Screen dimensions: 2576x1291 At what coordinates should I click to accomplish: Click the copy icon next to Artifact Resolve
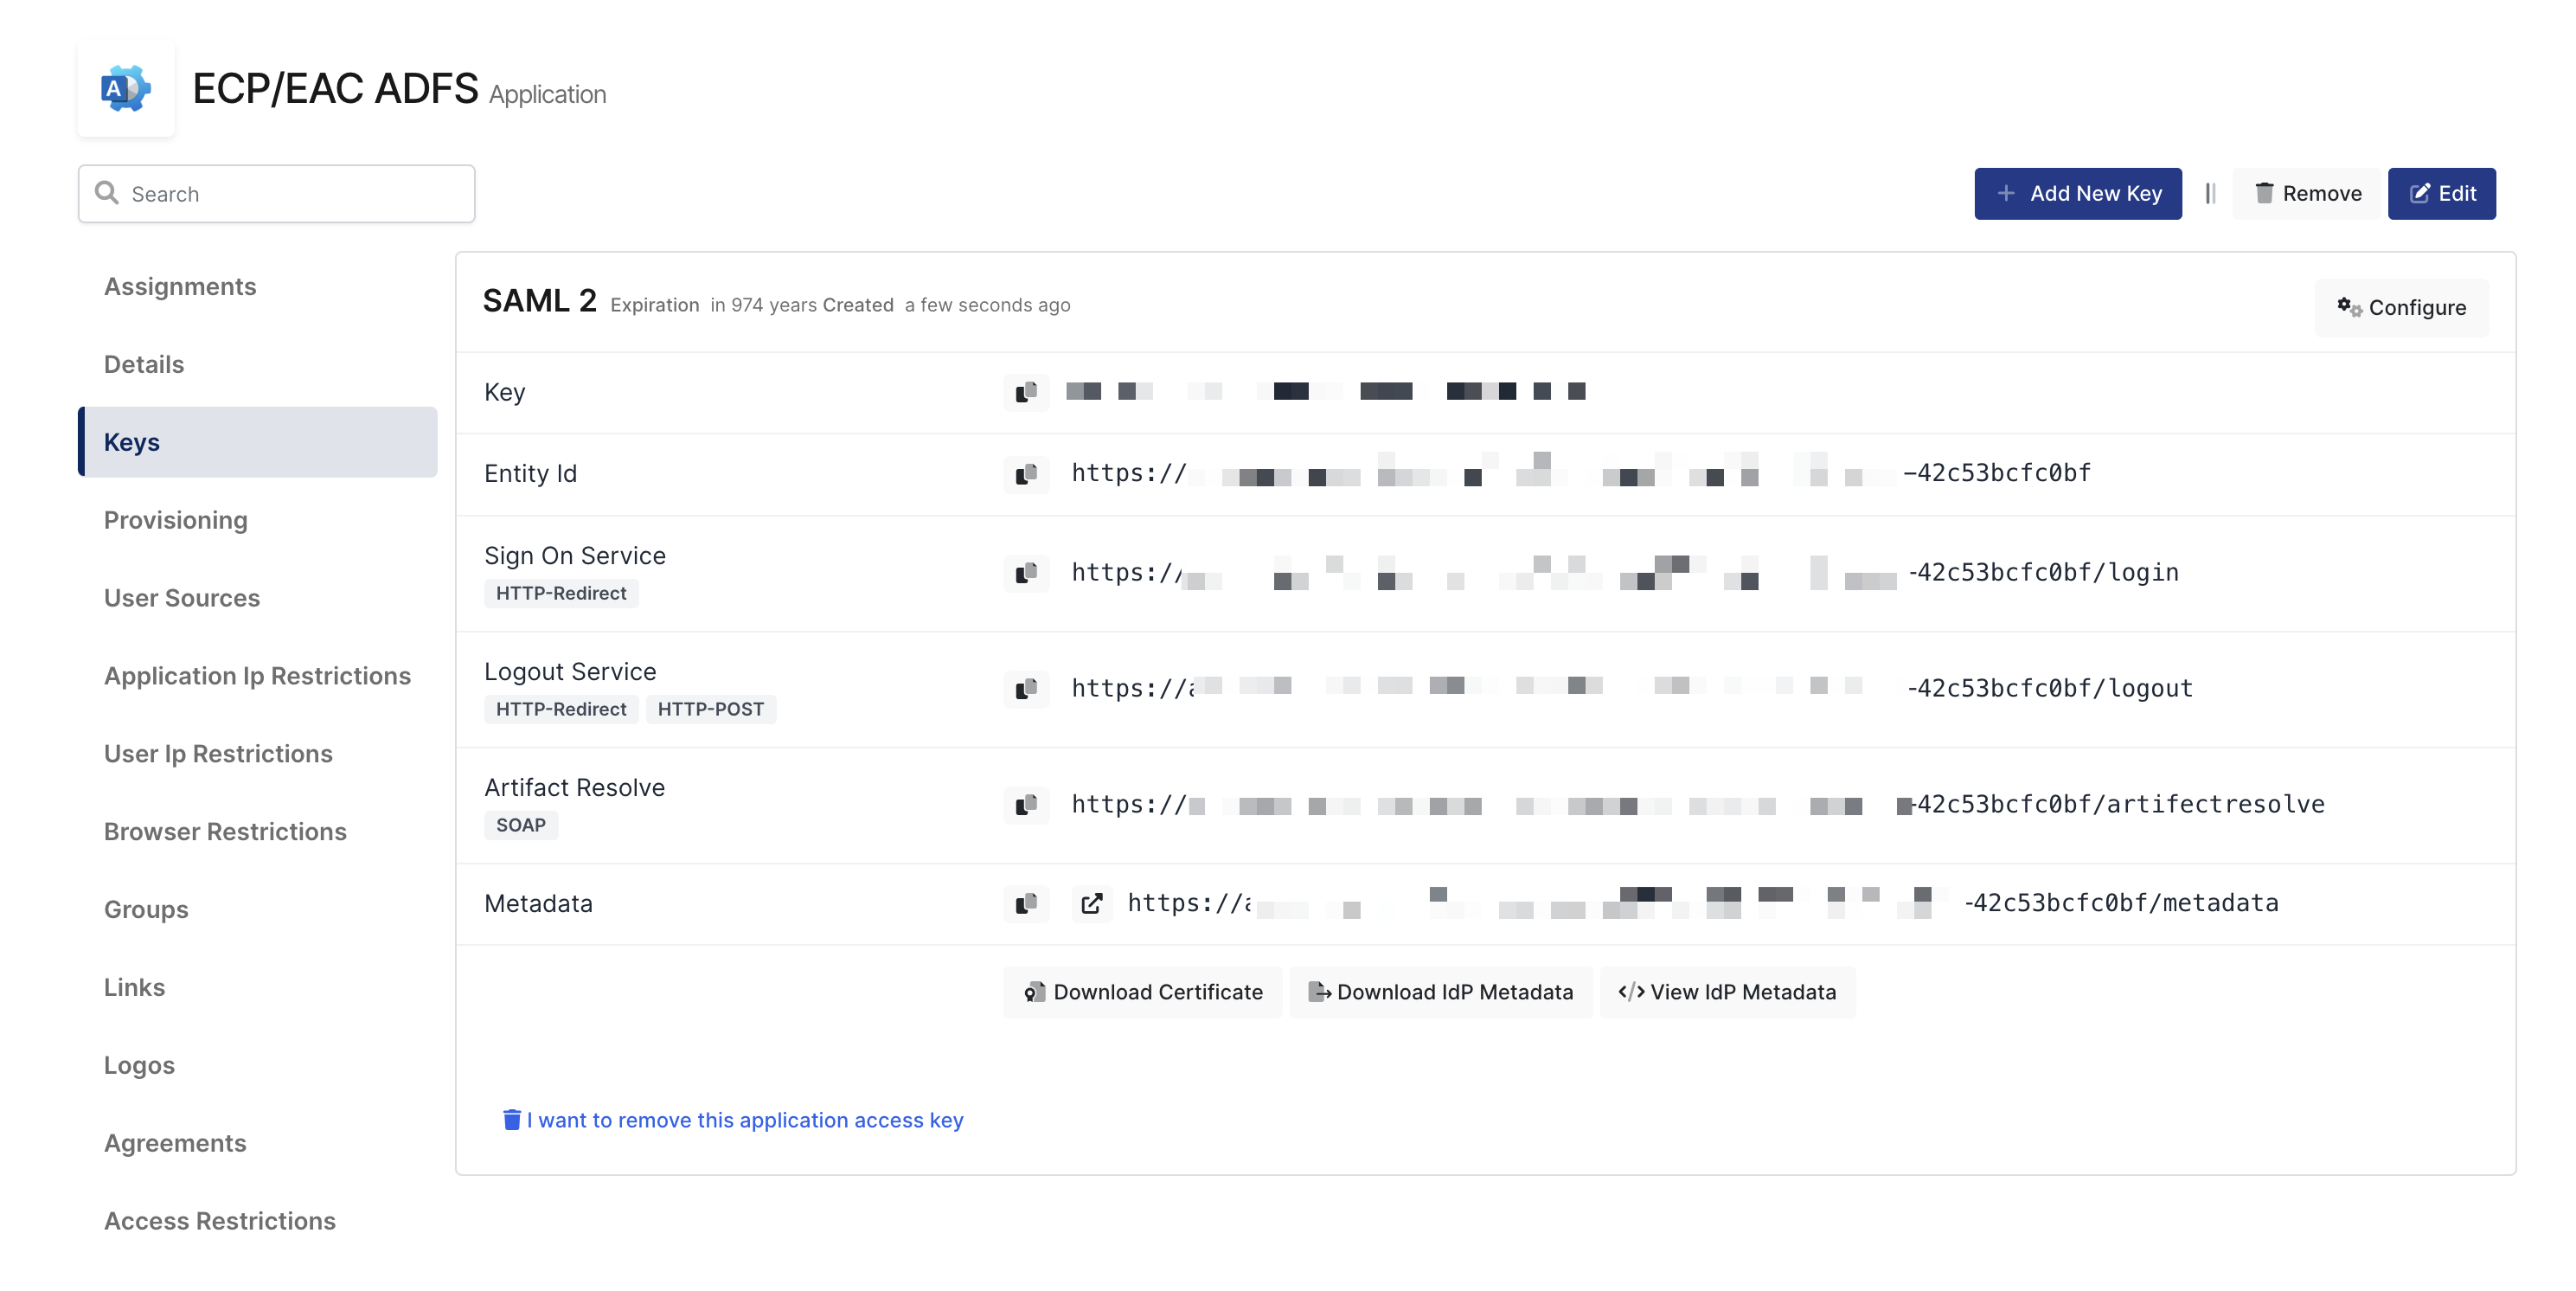coord(1024,804)
